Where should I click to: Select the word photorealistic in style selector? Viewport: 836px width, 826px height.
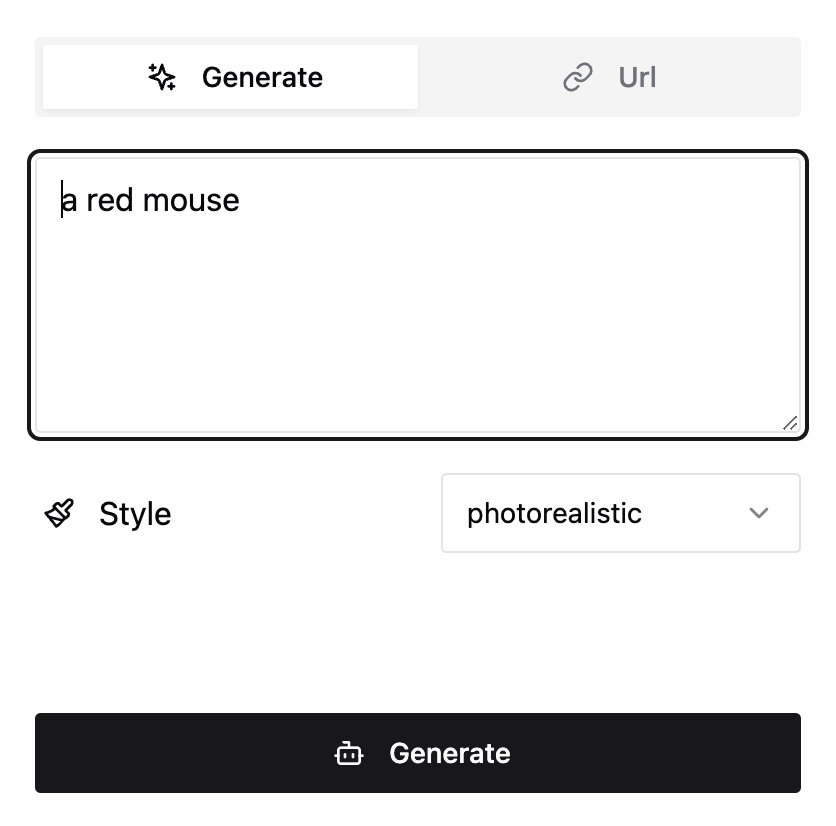click(554, 514)
